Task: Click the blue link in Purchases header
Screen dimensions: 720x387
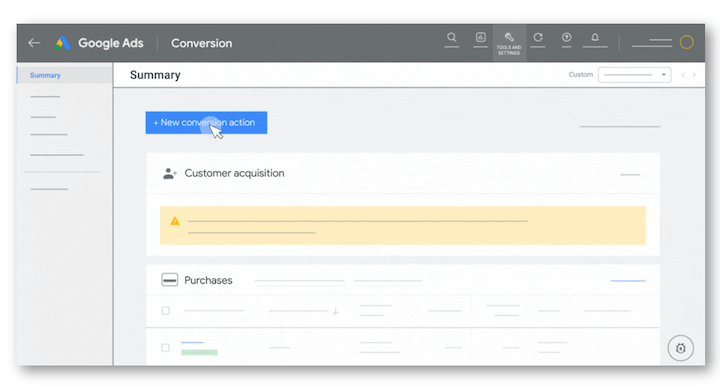Action: tap(628, 280)
